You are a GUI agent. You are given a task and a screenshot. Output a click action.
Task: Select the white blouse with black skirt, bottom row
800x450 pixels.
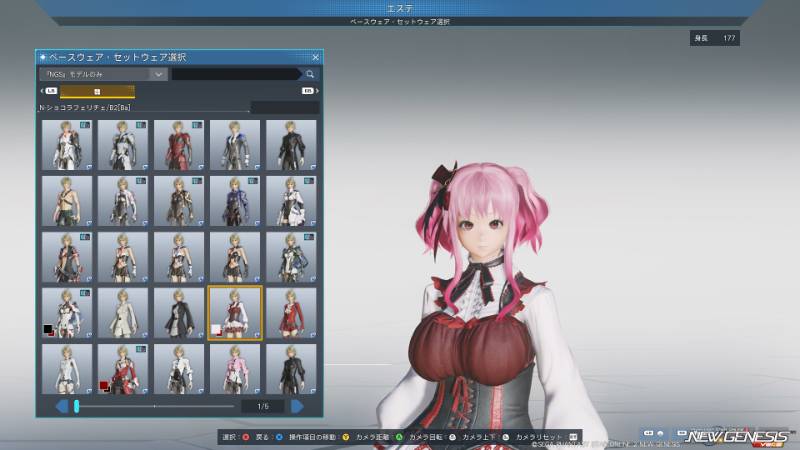[179, 369]
